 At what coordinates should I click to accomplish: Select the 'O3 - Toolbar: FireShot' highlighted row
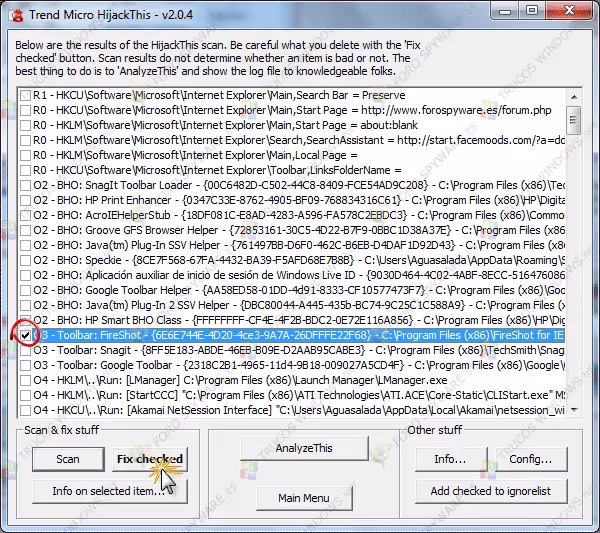(299, 335)
